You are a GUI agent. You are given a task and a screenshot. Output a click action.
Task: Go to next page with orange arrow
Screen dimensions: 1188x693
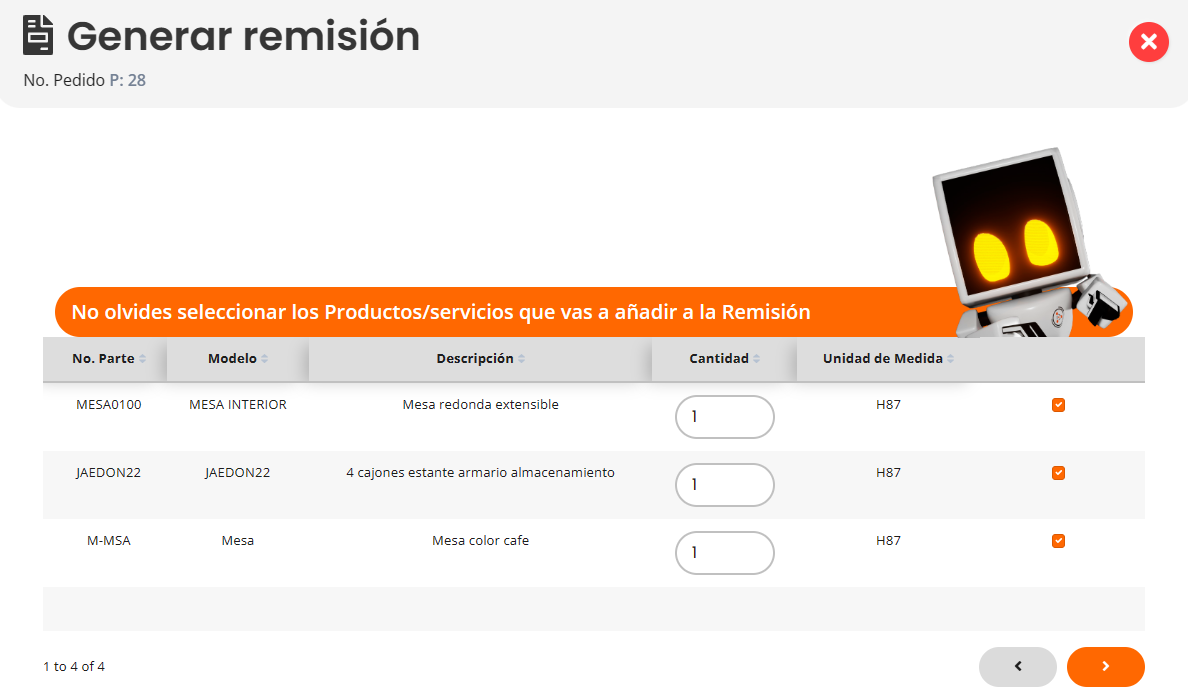[1105, 667]
